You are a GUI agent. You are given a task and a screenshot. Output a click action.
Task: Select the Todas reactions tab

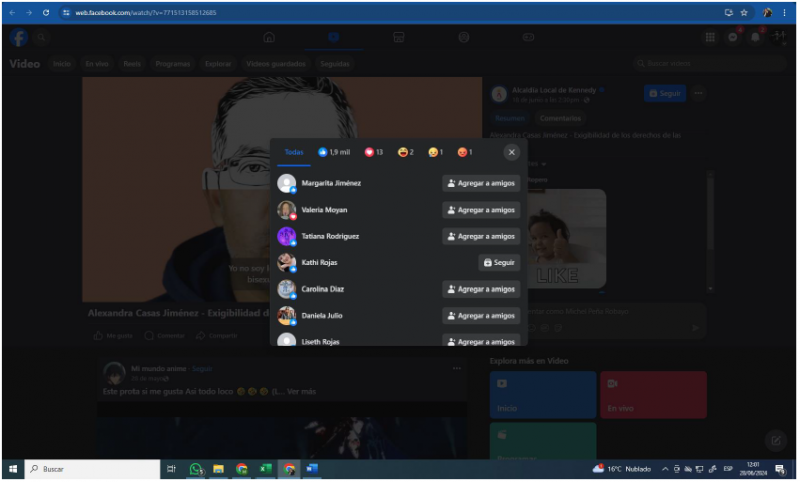pos(294,153)
